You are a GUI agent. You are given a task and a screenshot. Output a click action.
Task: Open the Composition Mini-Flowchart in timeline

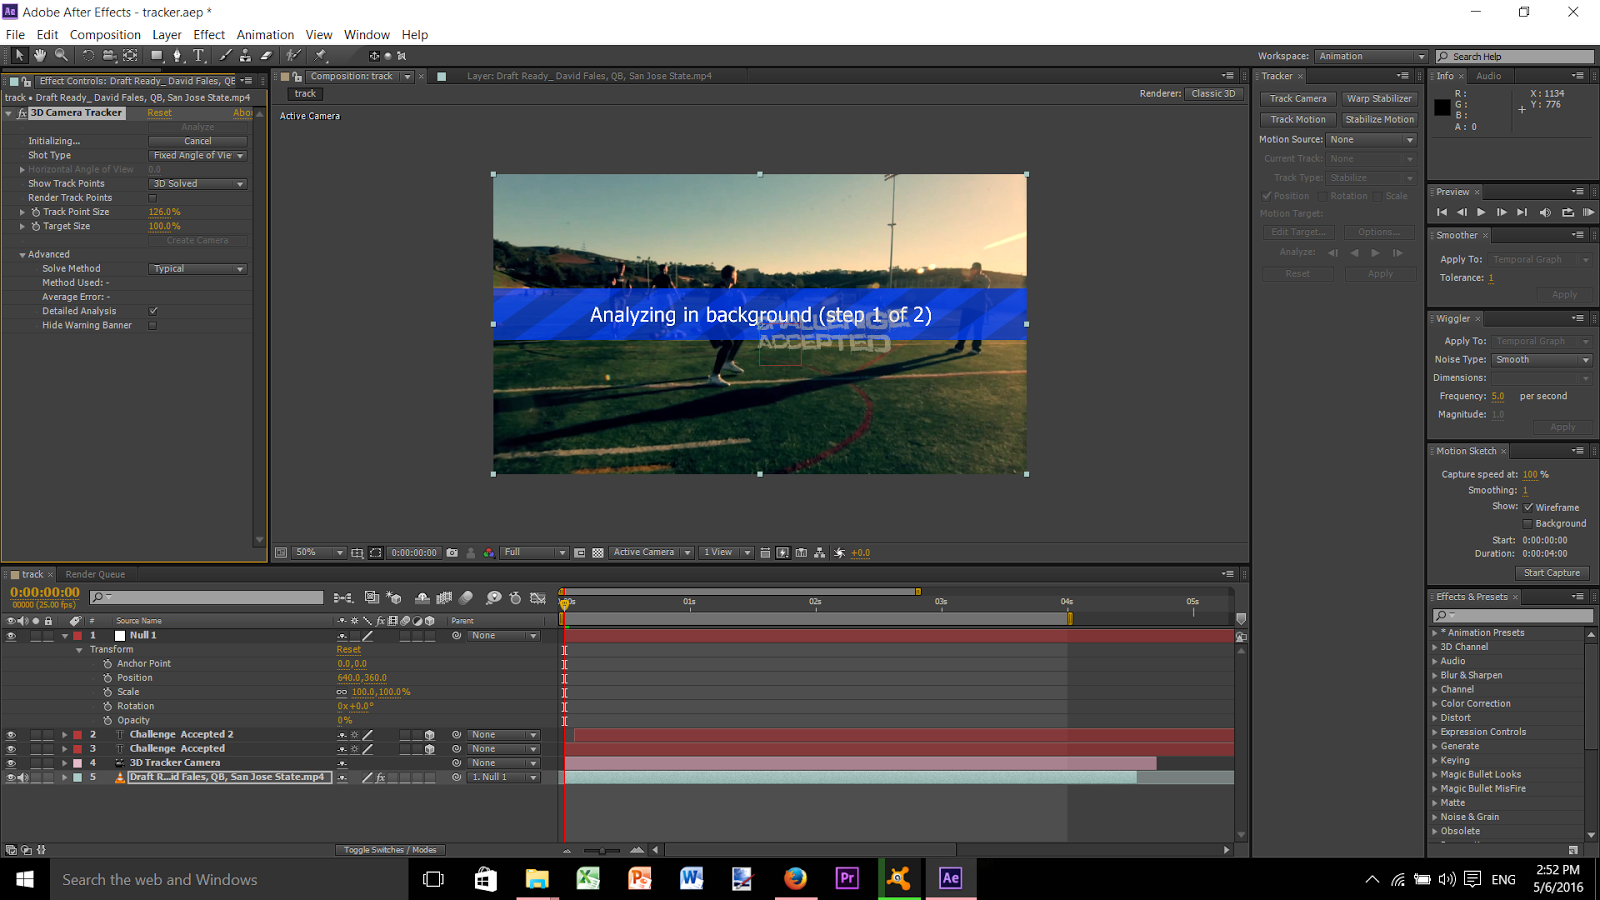[x=343, y=598]
